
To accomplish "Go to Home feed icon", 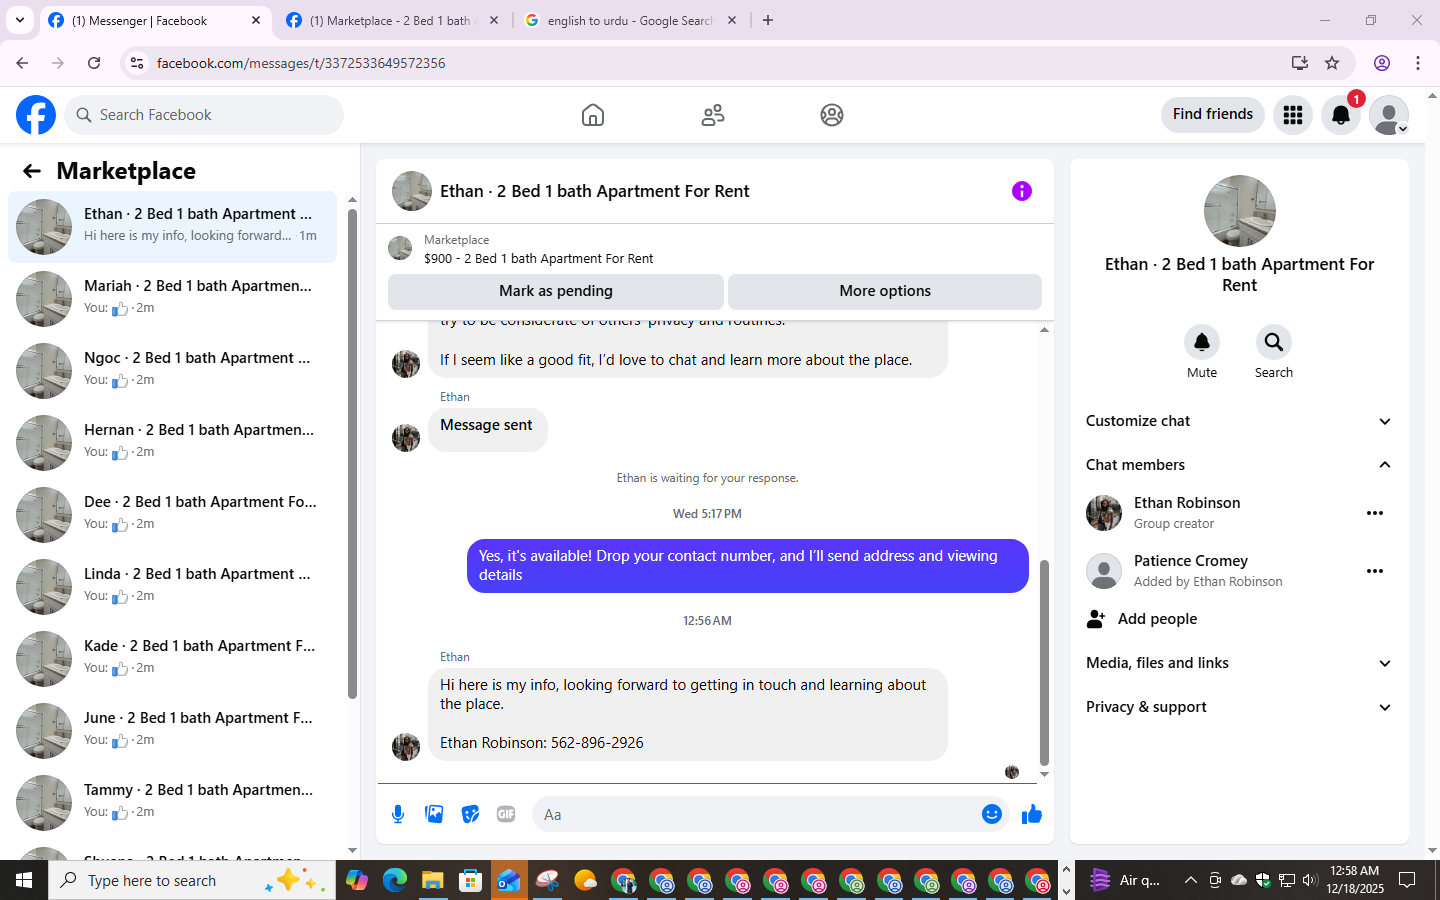I will (x=593, y=115).
